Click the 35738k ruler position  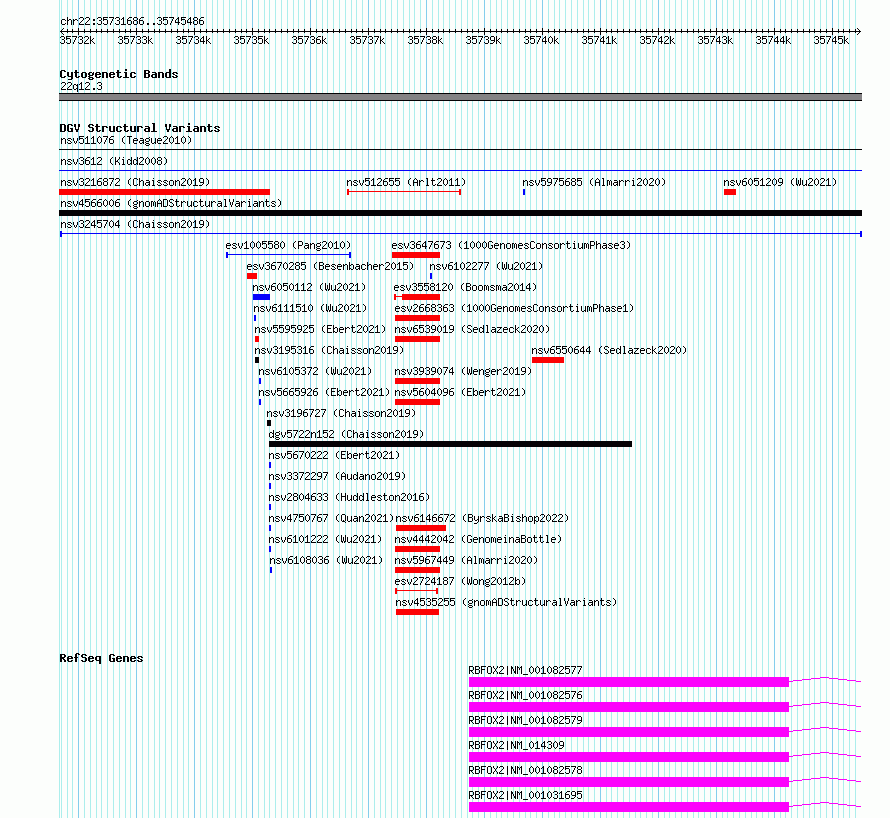point(425,40)
